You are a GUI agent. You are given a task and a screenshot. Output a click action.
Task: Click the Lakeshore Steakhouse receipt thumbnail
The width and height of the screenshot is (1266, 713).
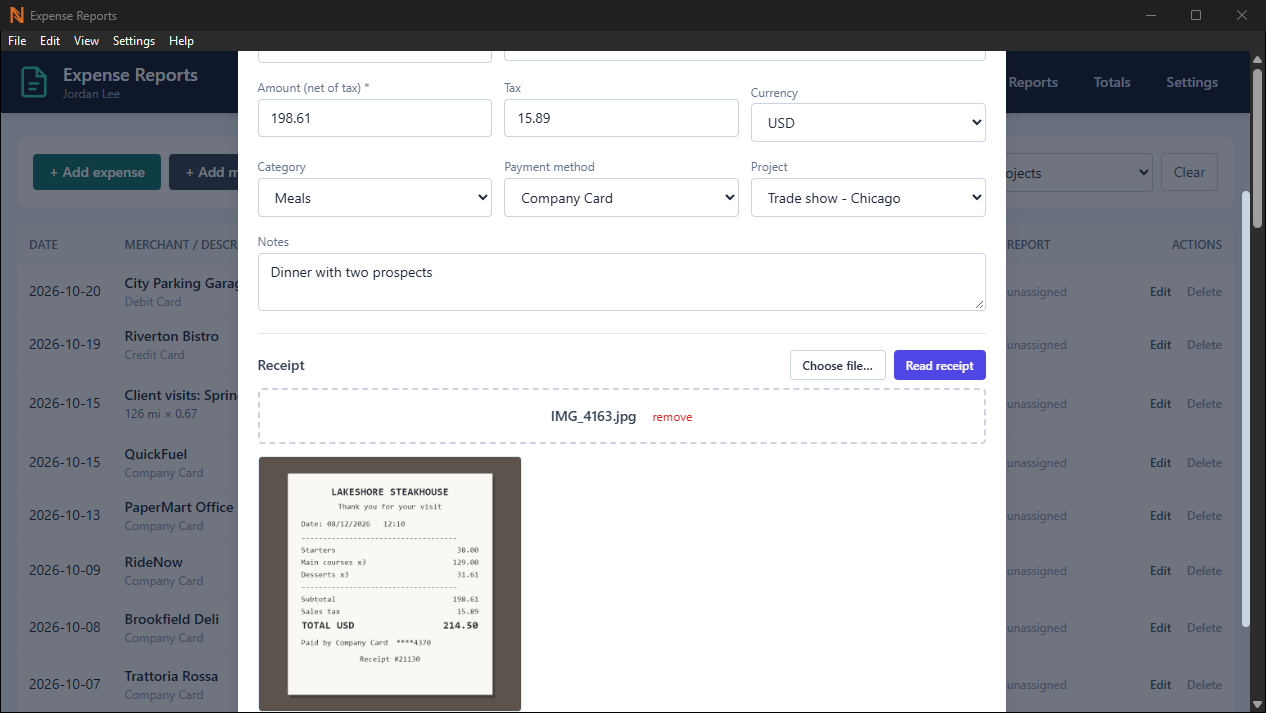390,584
